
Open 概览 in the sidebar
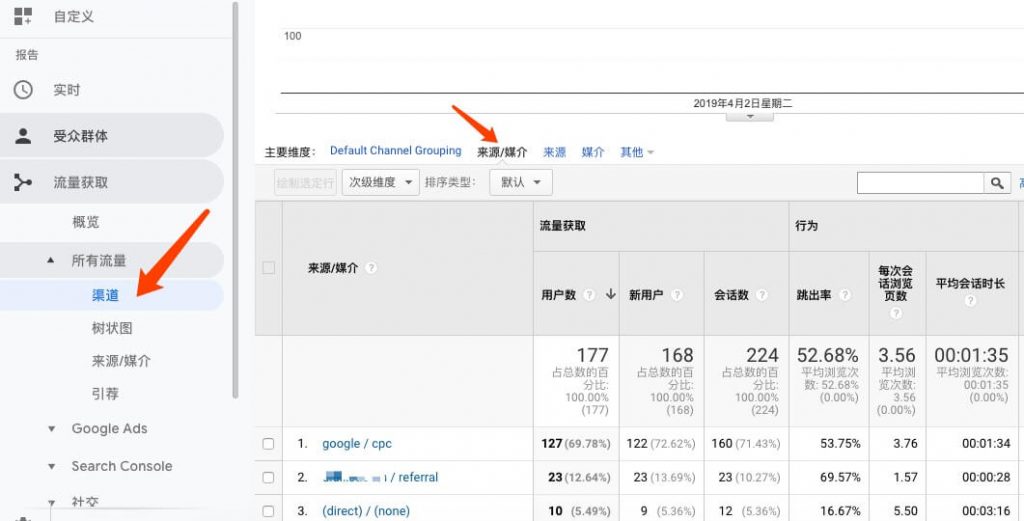point(86,222)
